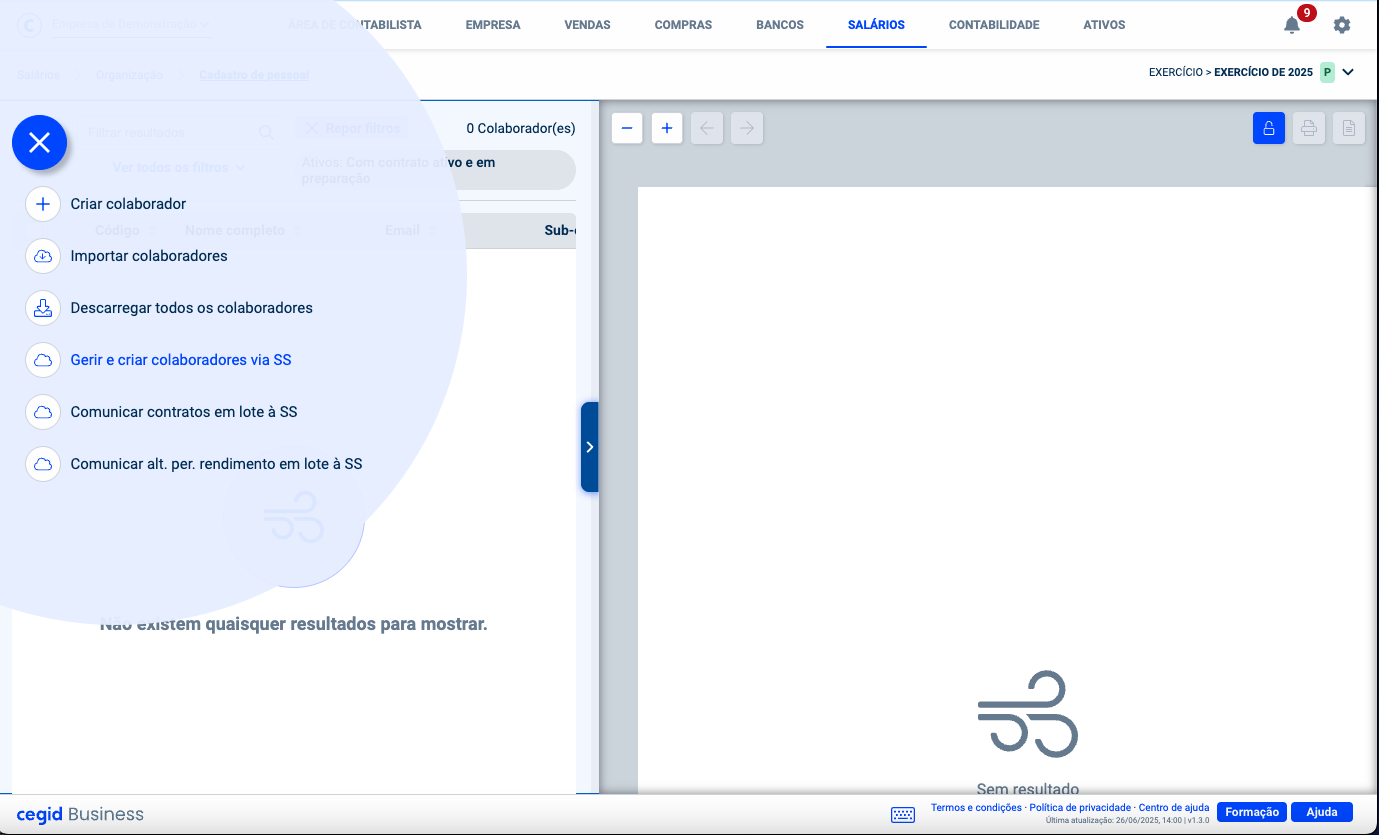Open the Área de Contabilista tab
The image size is (1379, 835).
tap(355, 25)
